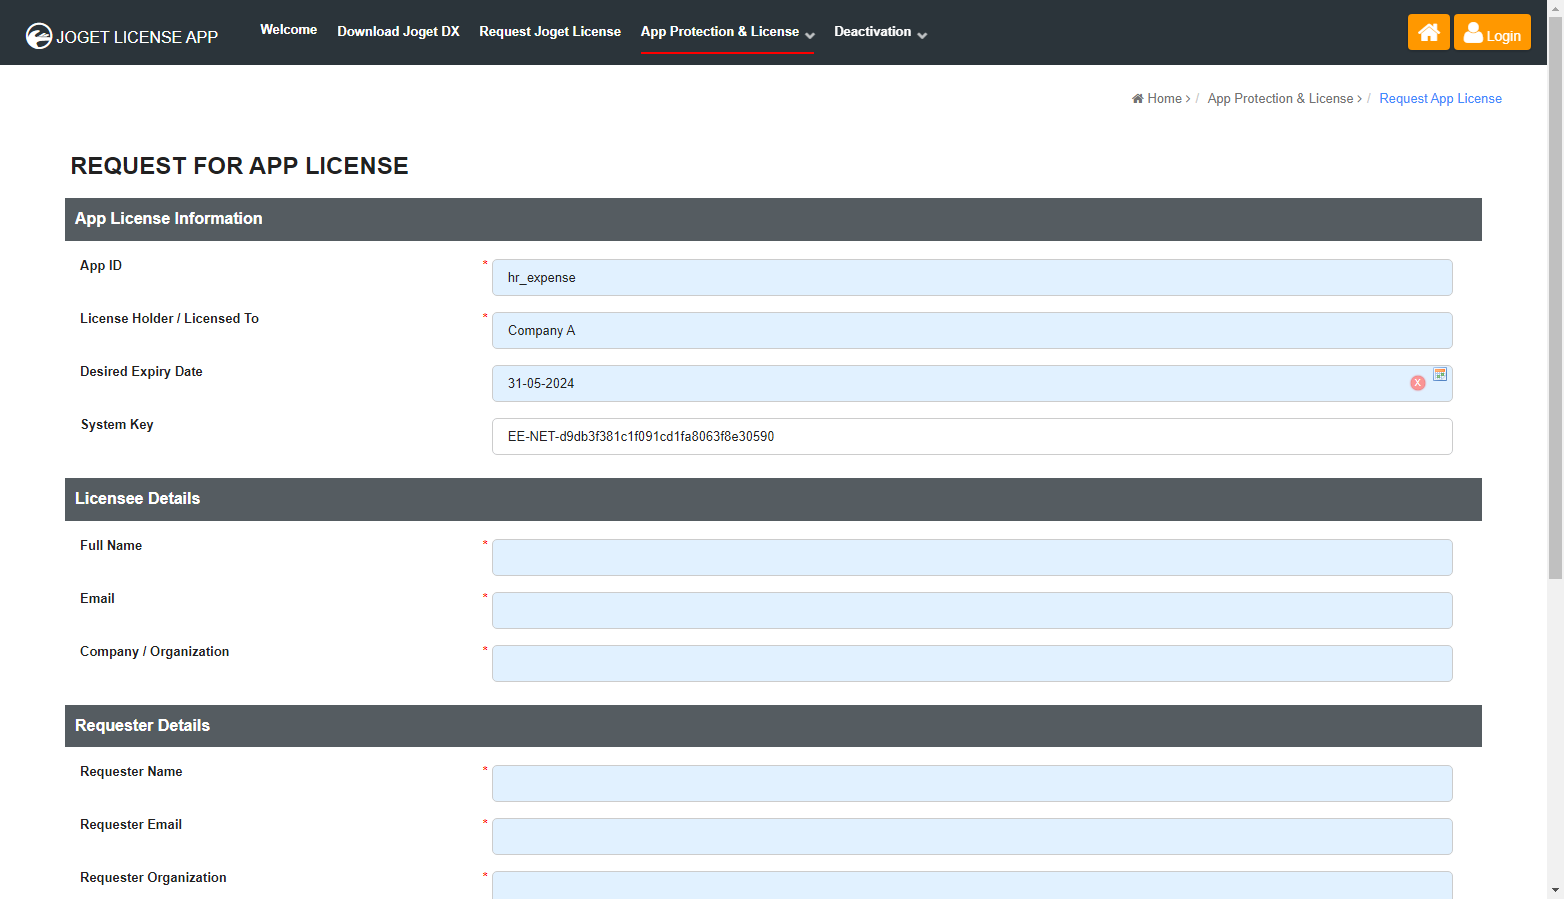1564x899 pixels.
Task: Go to Download Joget DX page
Action: click(398, 32)
